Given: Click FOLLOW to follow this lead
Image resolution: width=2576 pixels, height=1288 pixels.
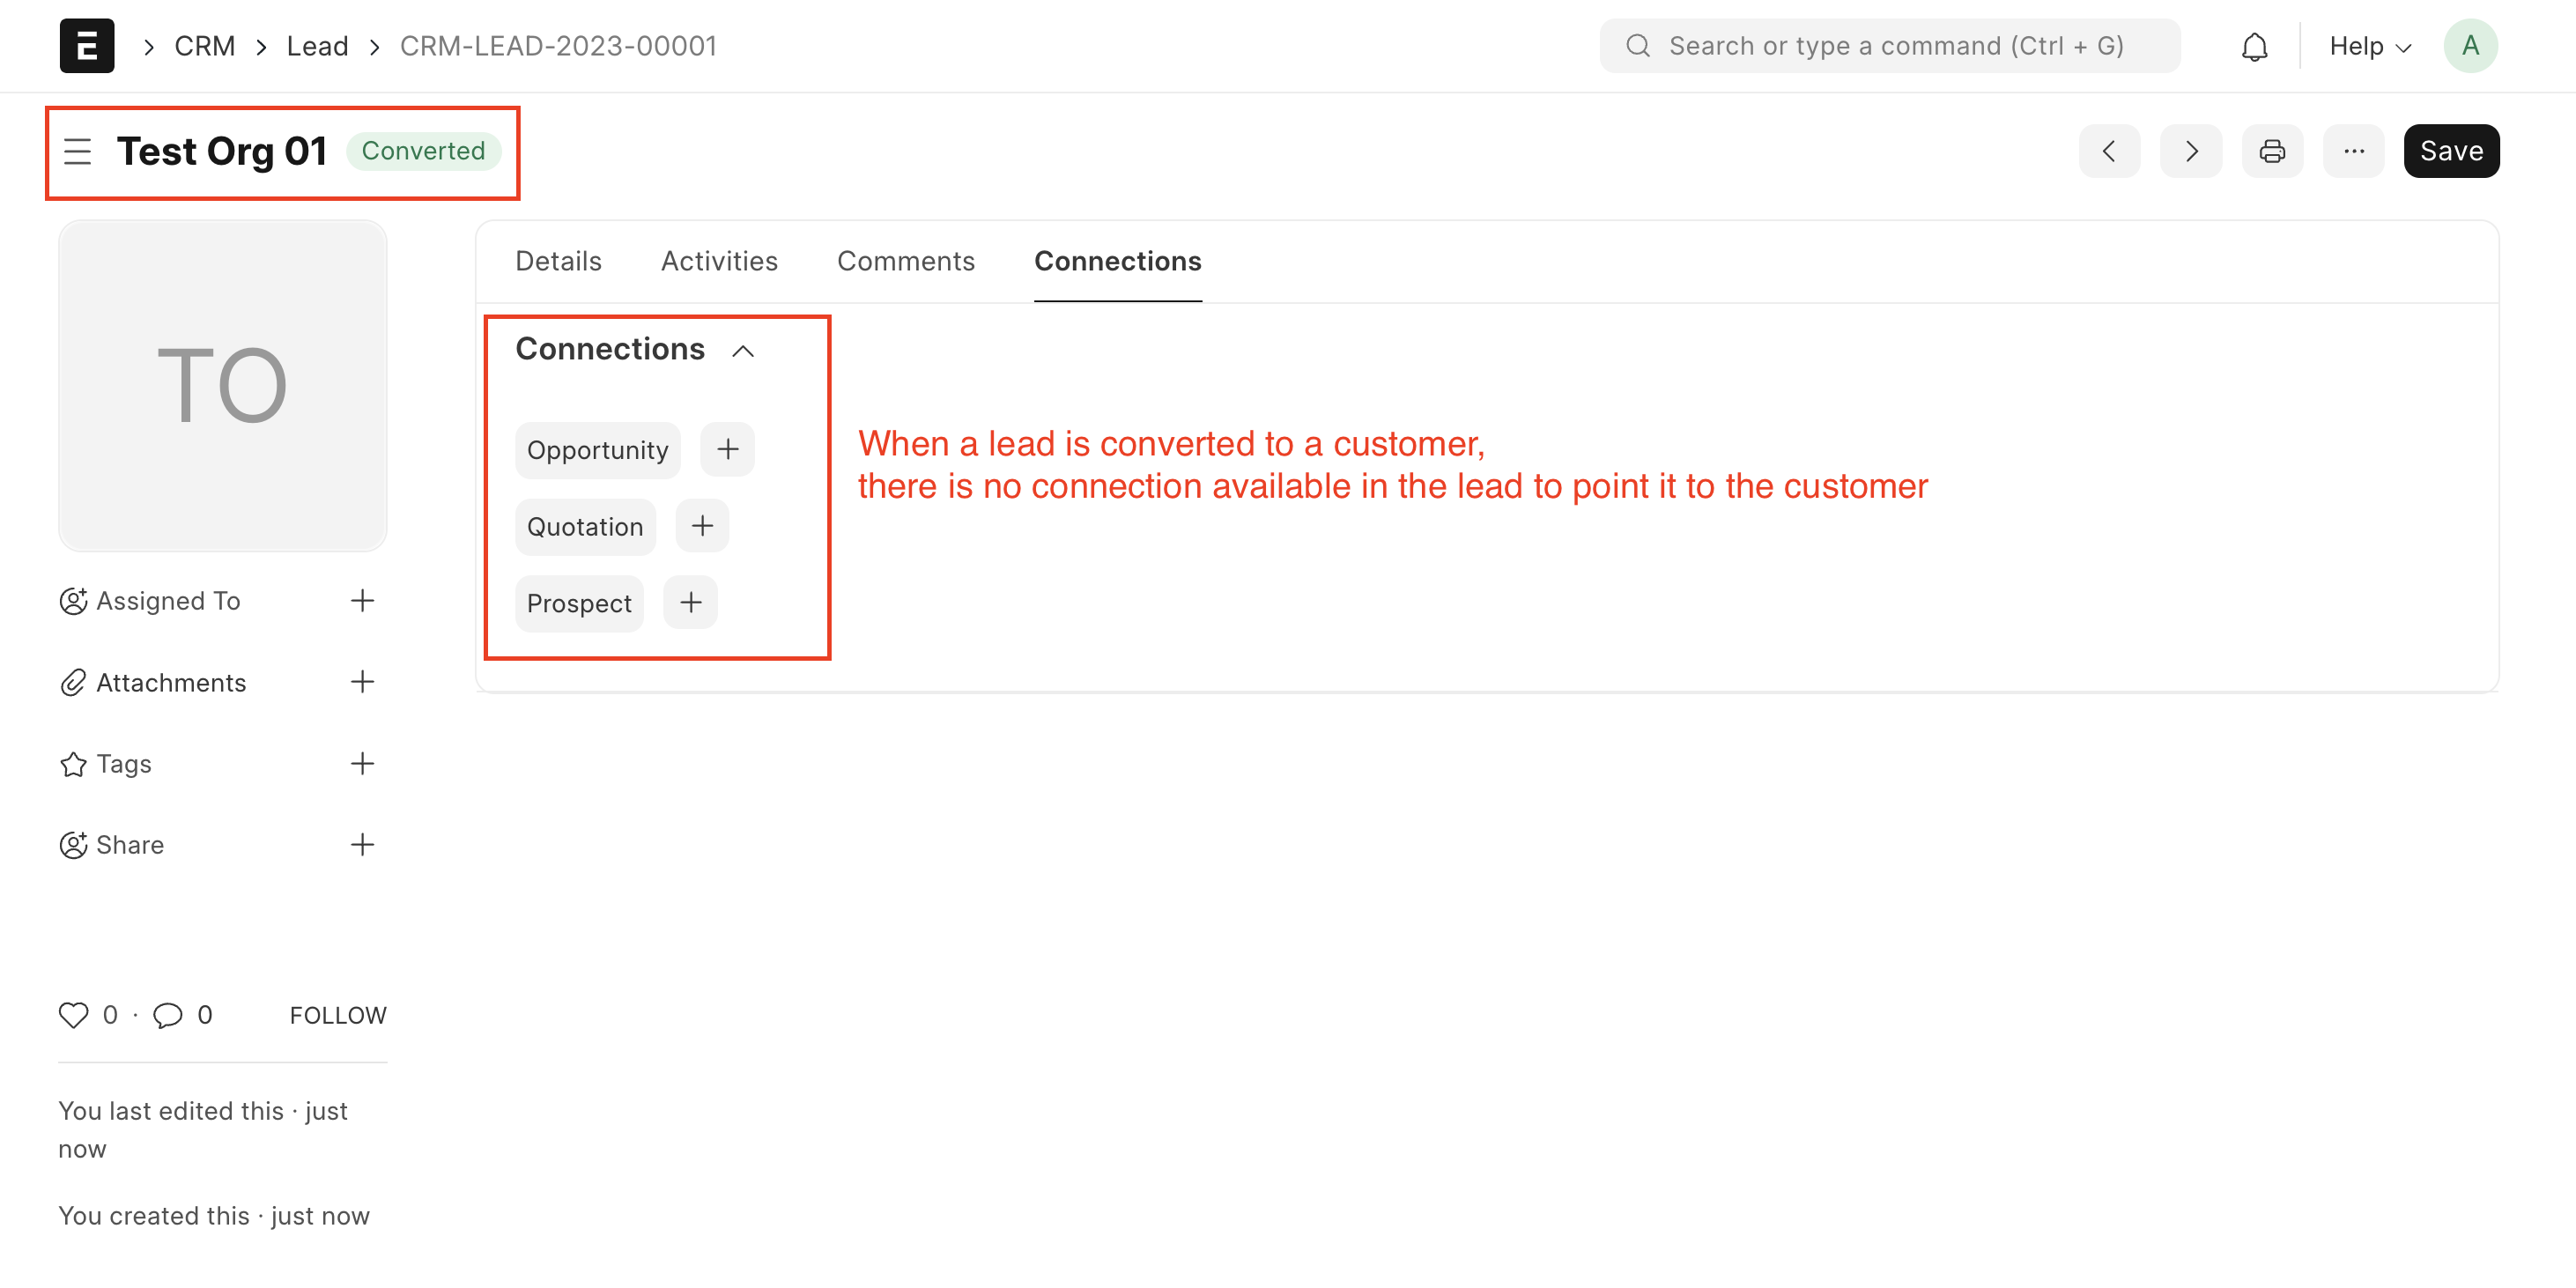Looking at the screenshot, I should click(337, 1014).
